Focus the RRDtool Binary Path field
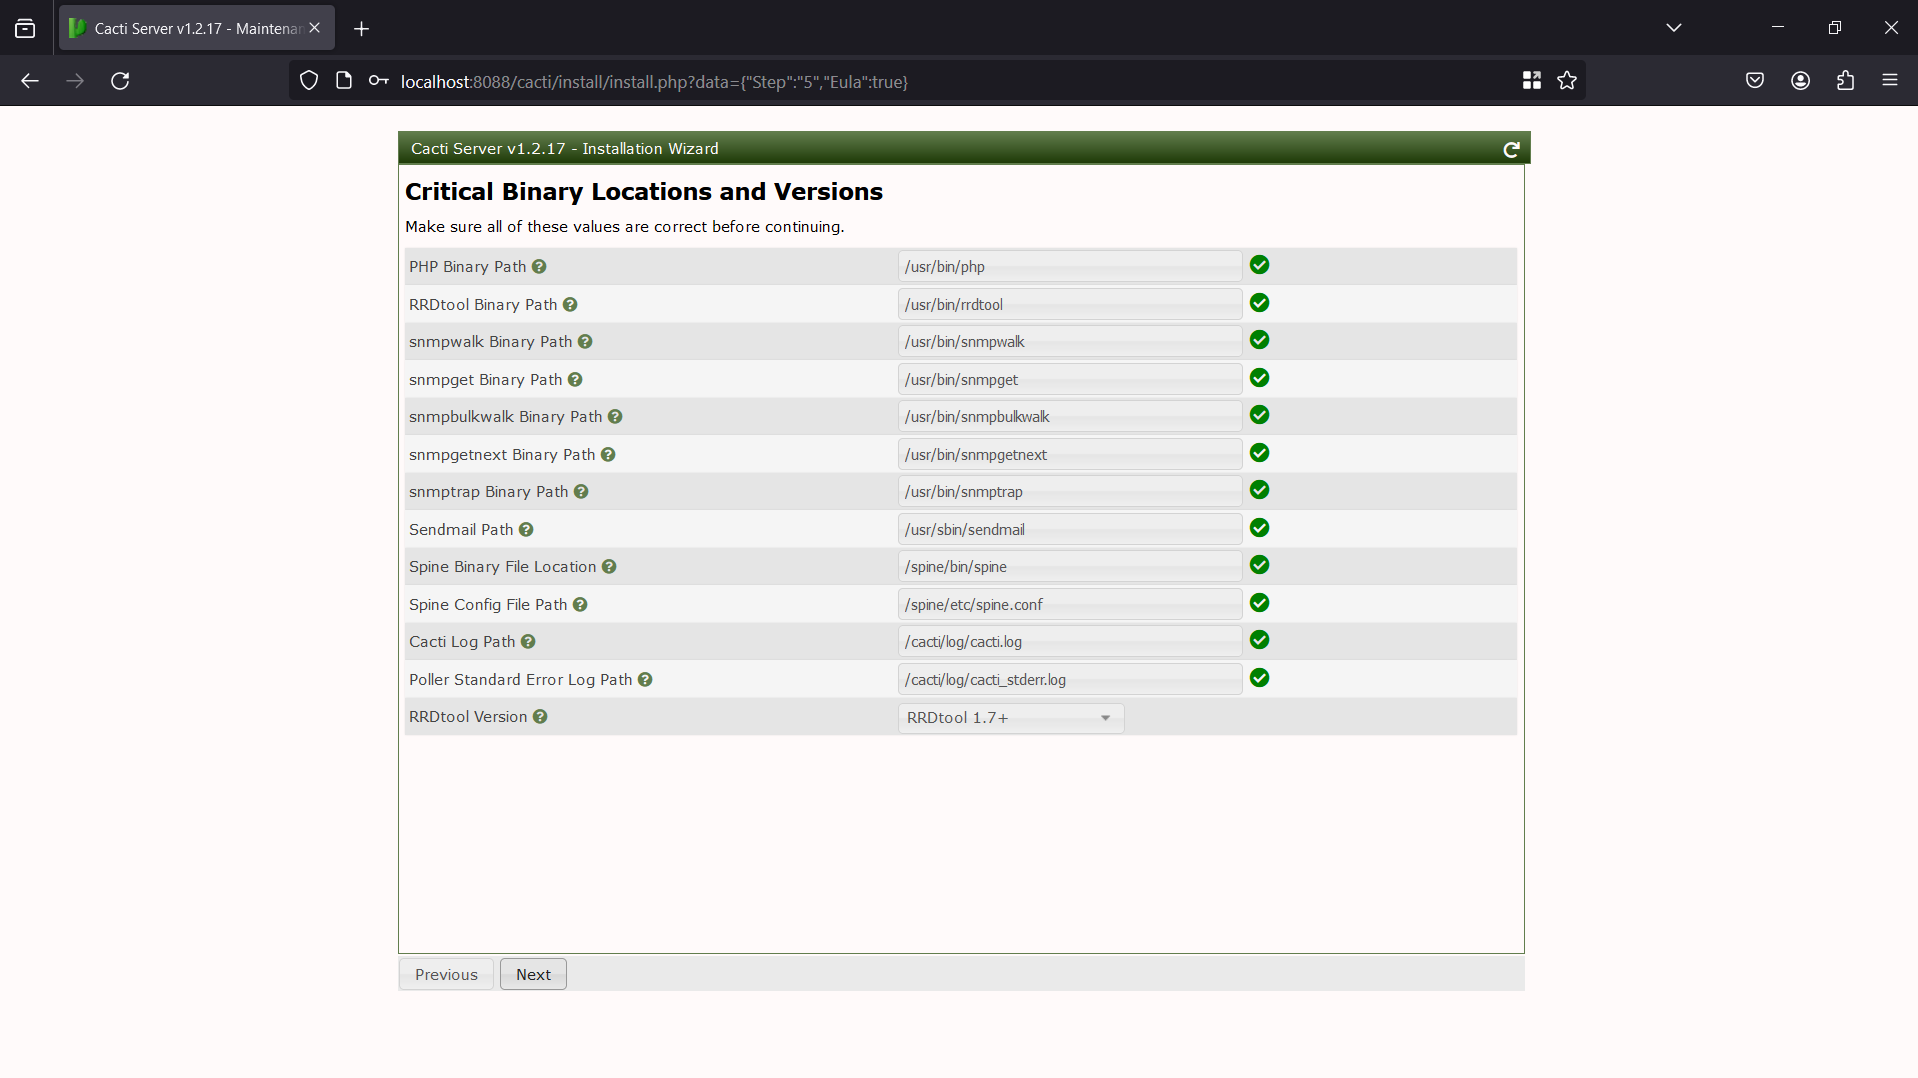The height and width of the screenshot is (1078, 1918). pyautogui.click(x=1070, y=305)
